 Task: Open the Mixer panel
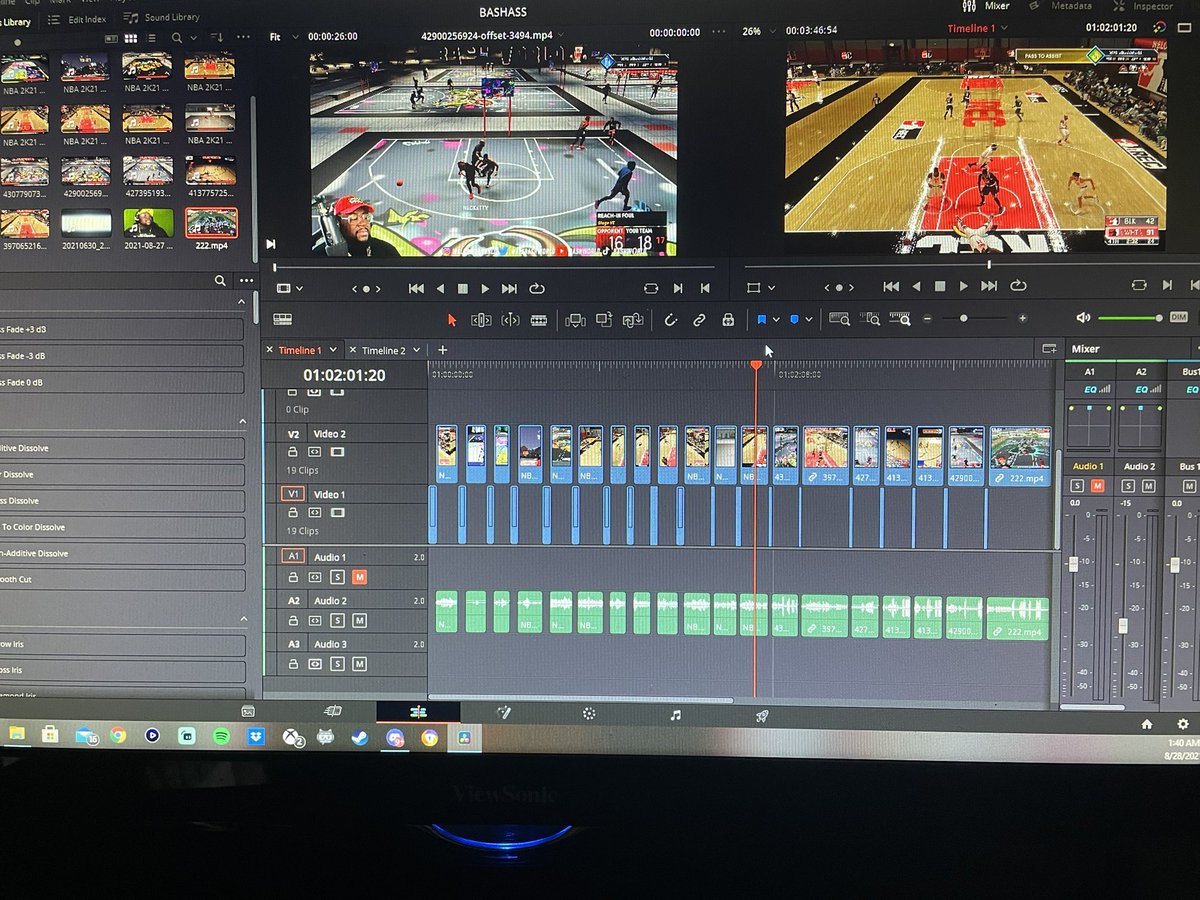[986, 6]
